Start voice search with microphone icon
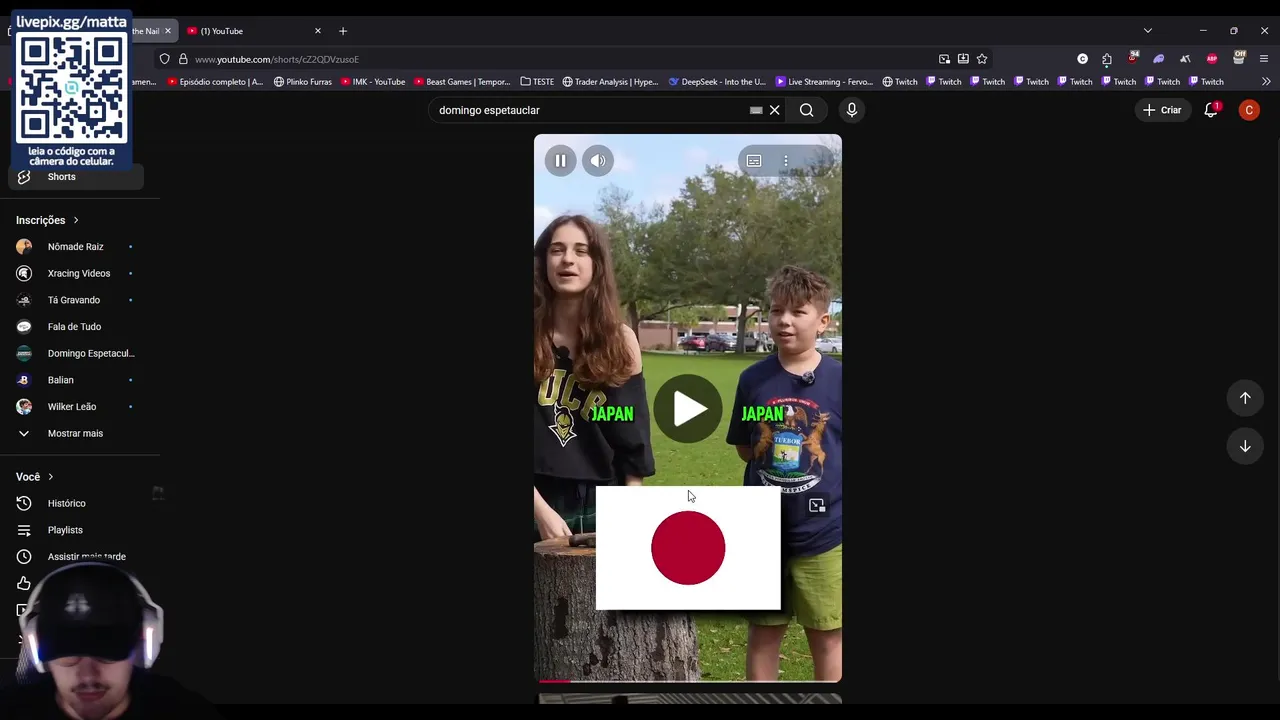 (852, 110)
